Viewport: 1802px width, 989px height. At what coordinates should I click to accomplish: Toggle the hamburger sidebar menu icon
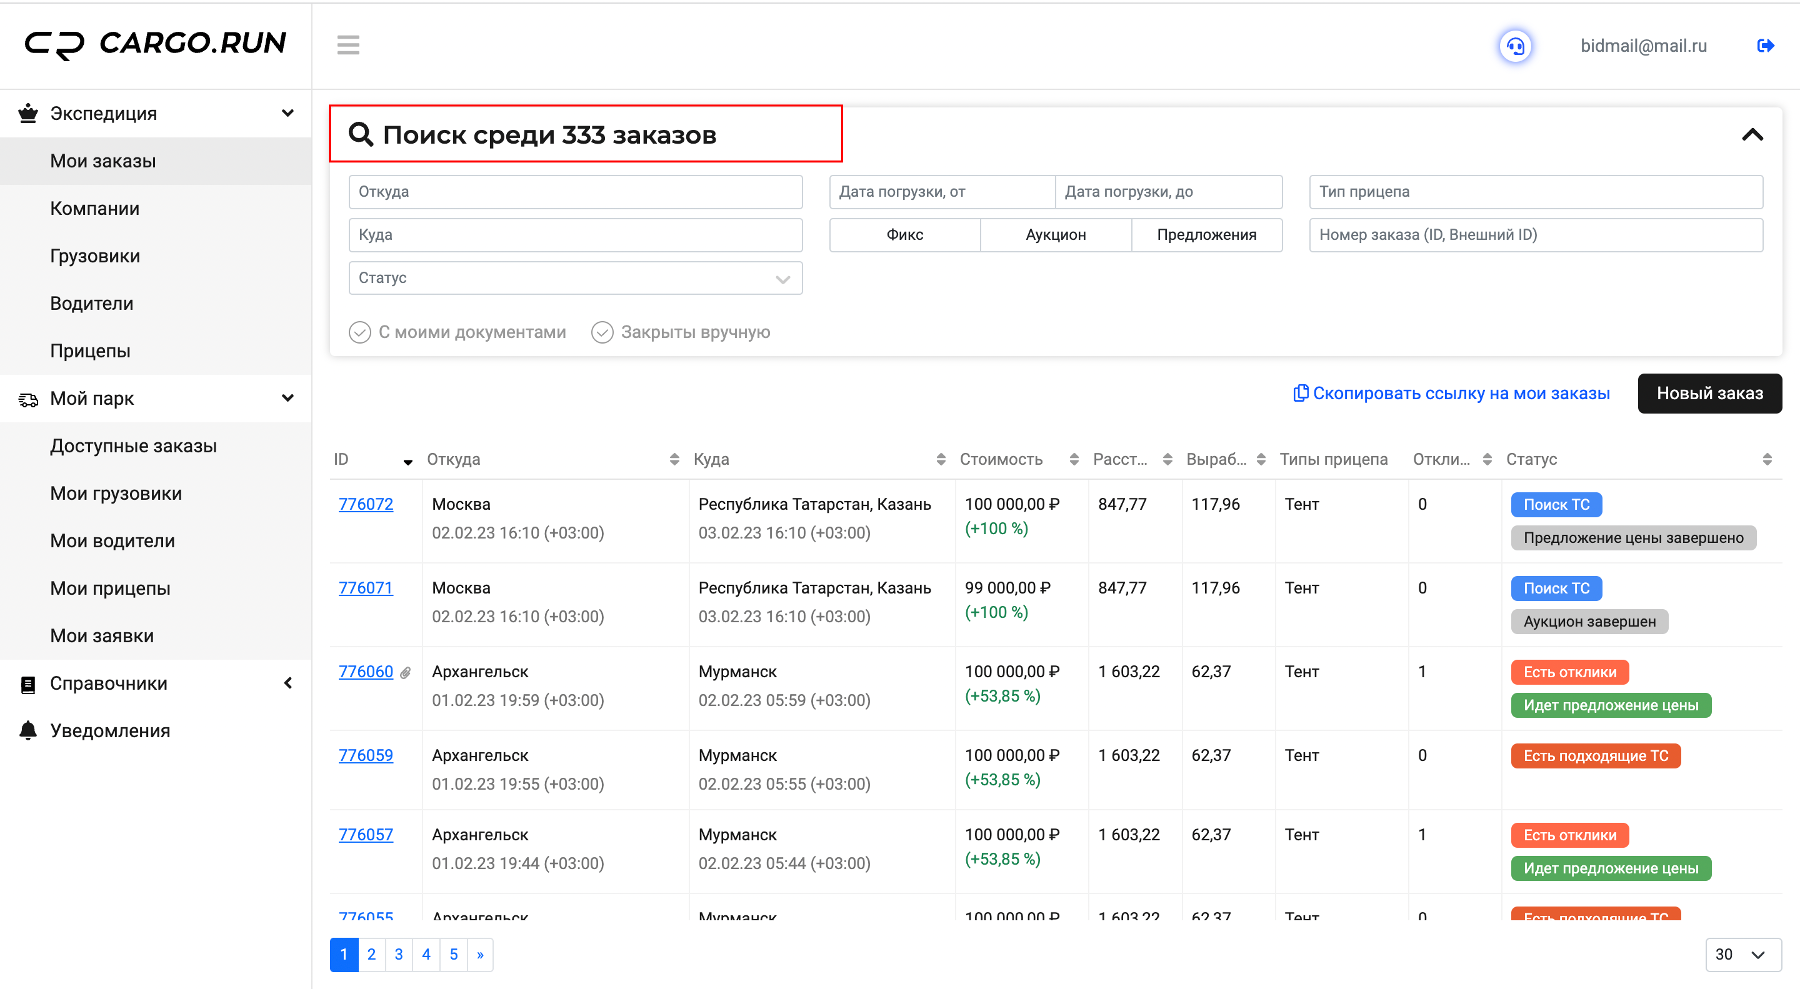pyautogui.click(x=348, y=45)
